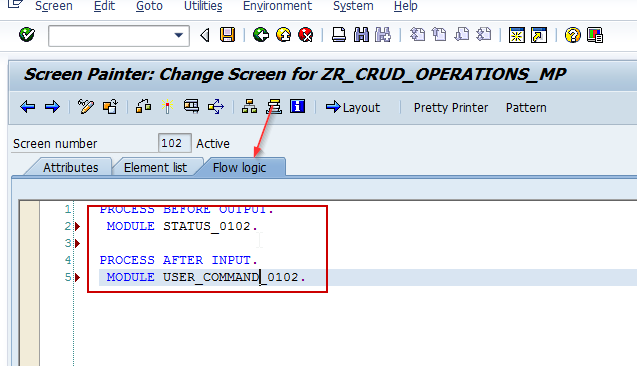Click the Other Object icon

[x=110, y=107]
